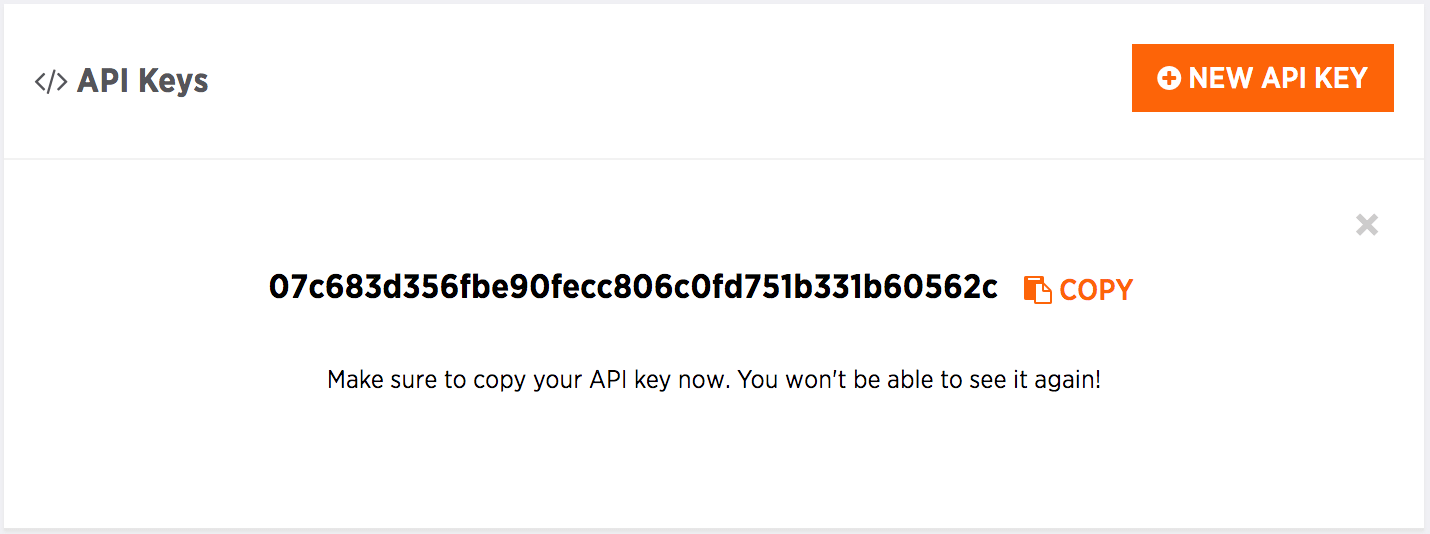Click the orange clipboard copy icon
Viewport: 1430px width, 534px height.
(1037, 290)
